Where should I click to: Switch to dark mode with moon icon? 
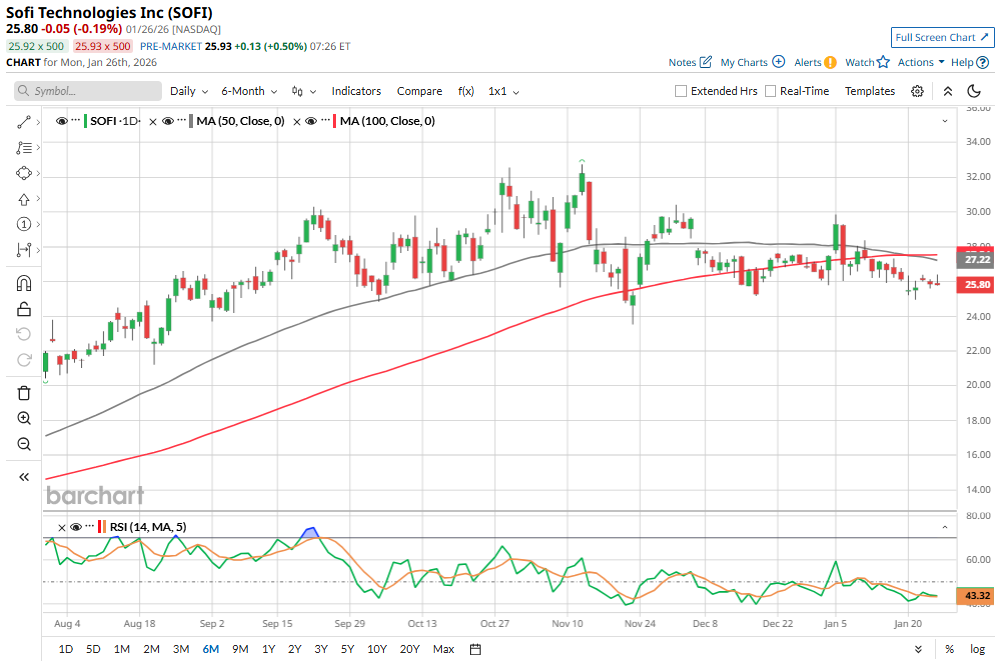pyautogui.click(x=974, y=91)
